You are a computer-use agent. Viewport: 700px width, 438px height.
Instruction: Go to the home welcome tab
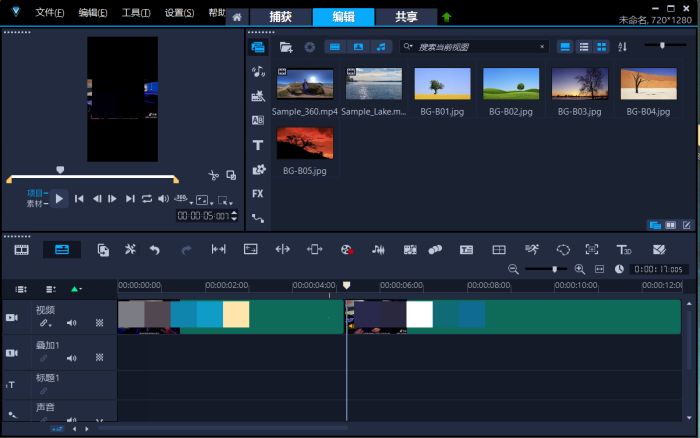point(237,17)
